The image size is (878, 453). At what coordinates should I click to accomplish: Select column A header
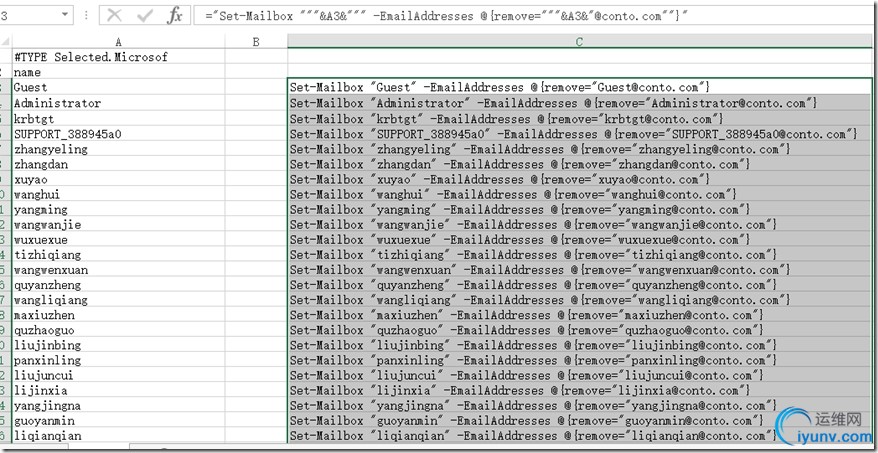pyautogui.click(x=118, y=41)
